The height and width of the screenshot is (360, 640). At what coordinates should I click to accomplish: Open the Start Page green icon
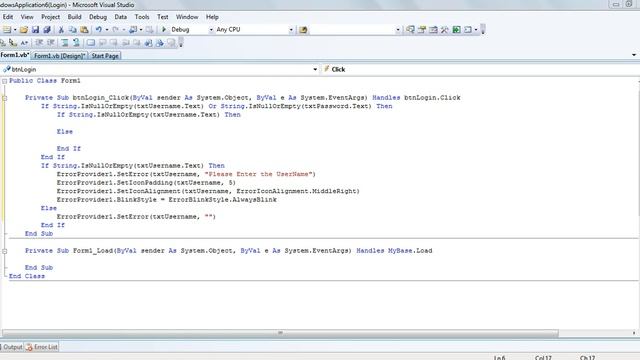click(456, 29)
